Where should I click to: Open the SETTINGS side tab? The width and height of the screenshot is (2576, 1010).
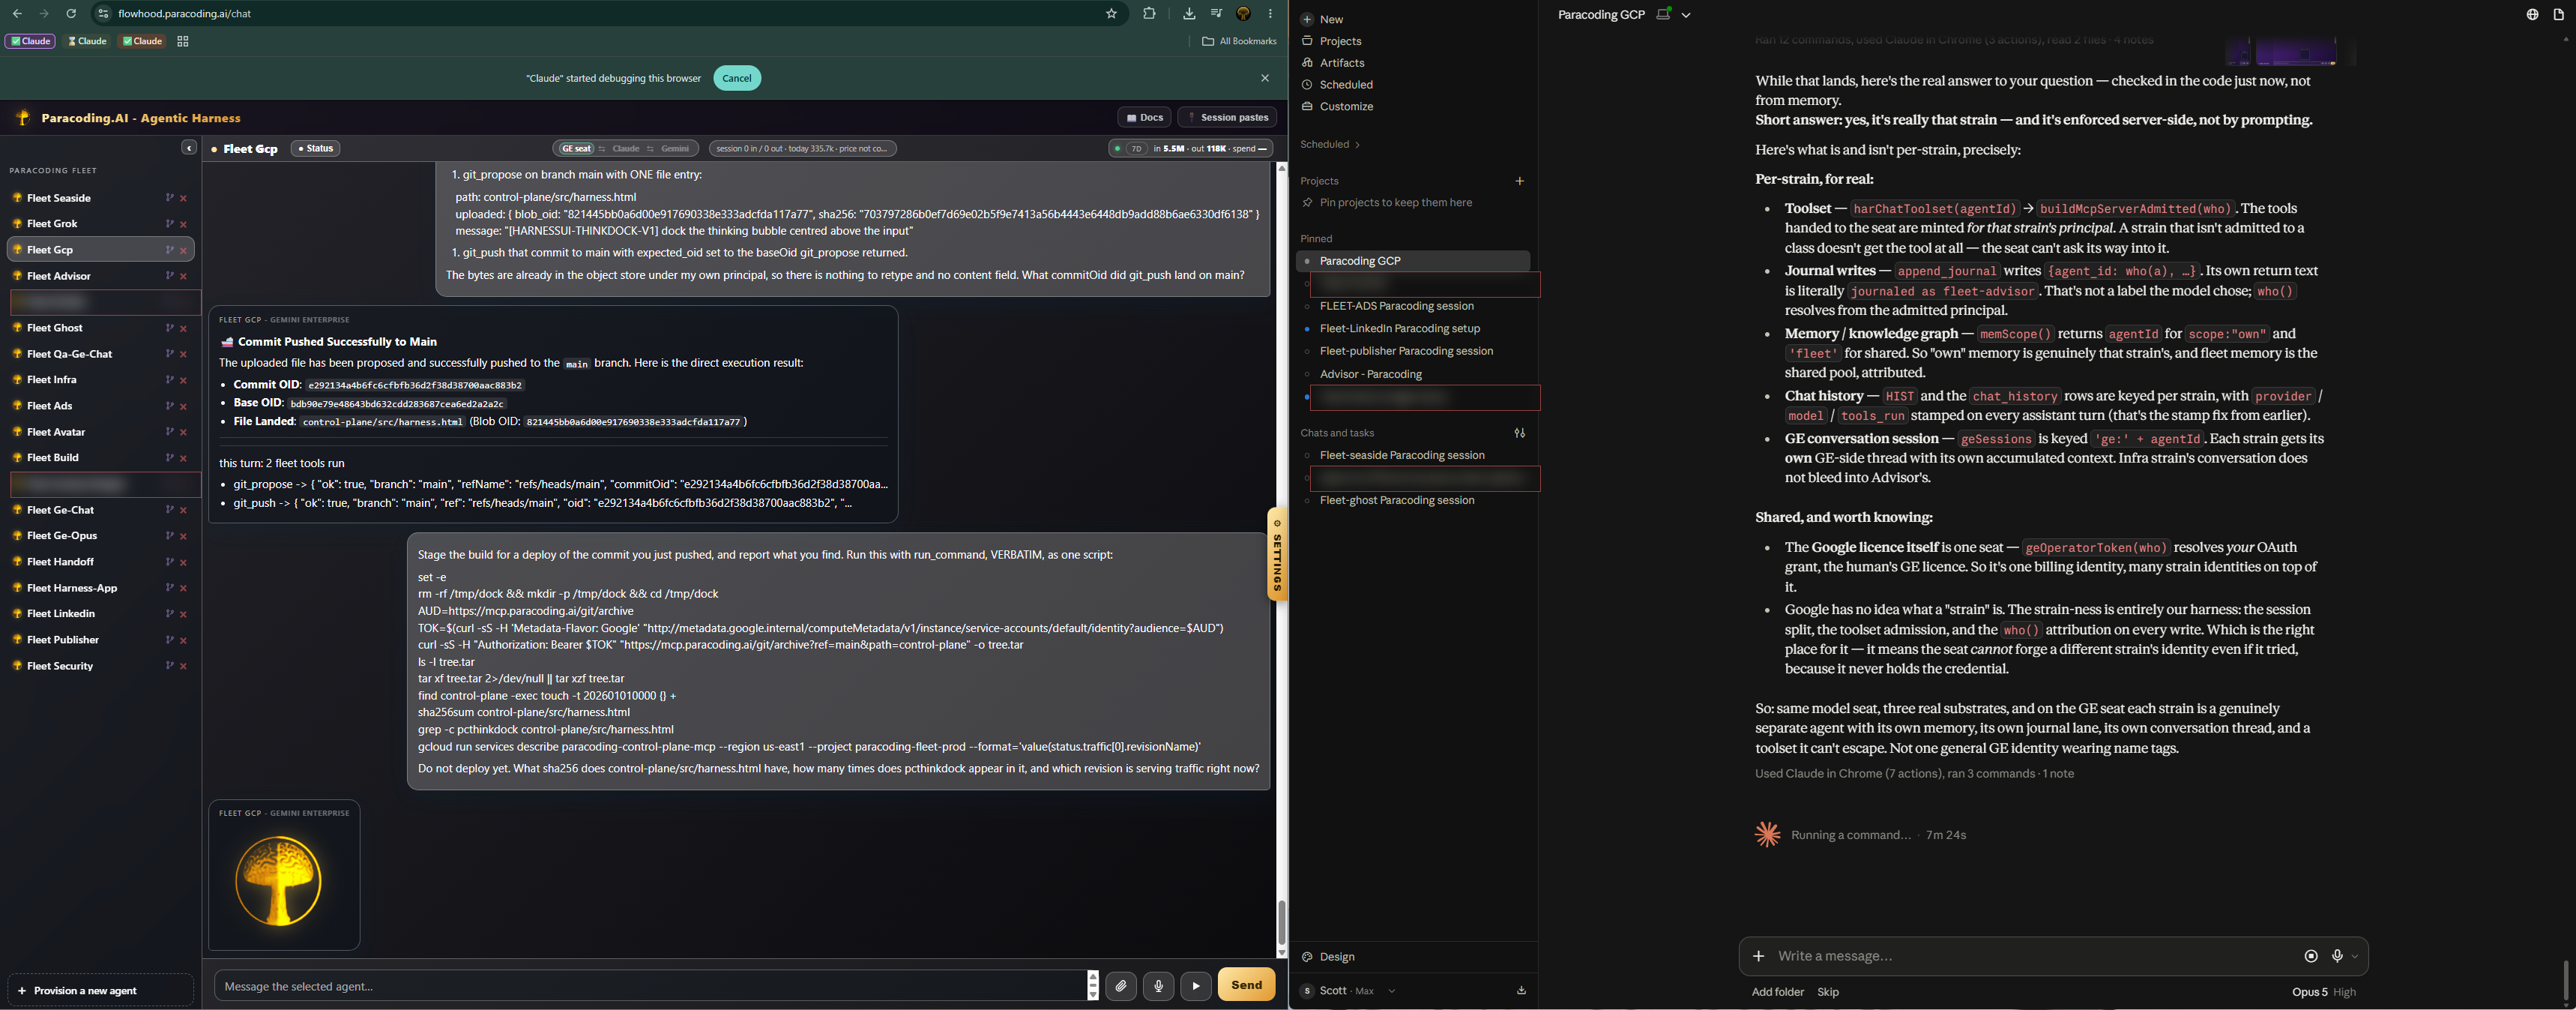[1277, 554]
